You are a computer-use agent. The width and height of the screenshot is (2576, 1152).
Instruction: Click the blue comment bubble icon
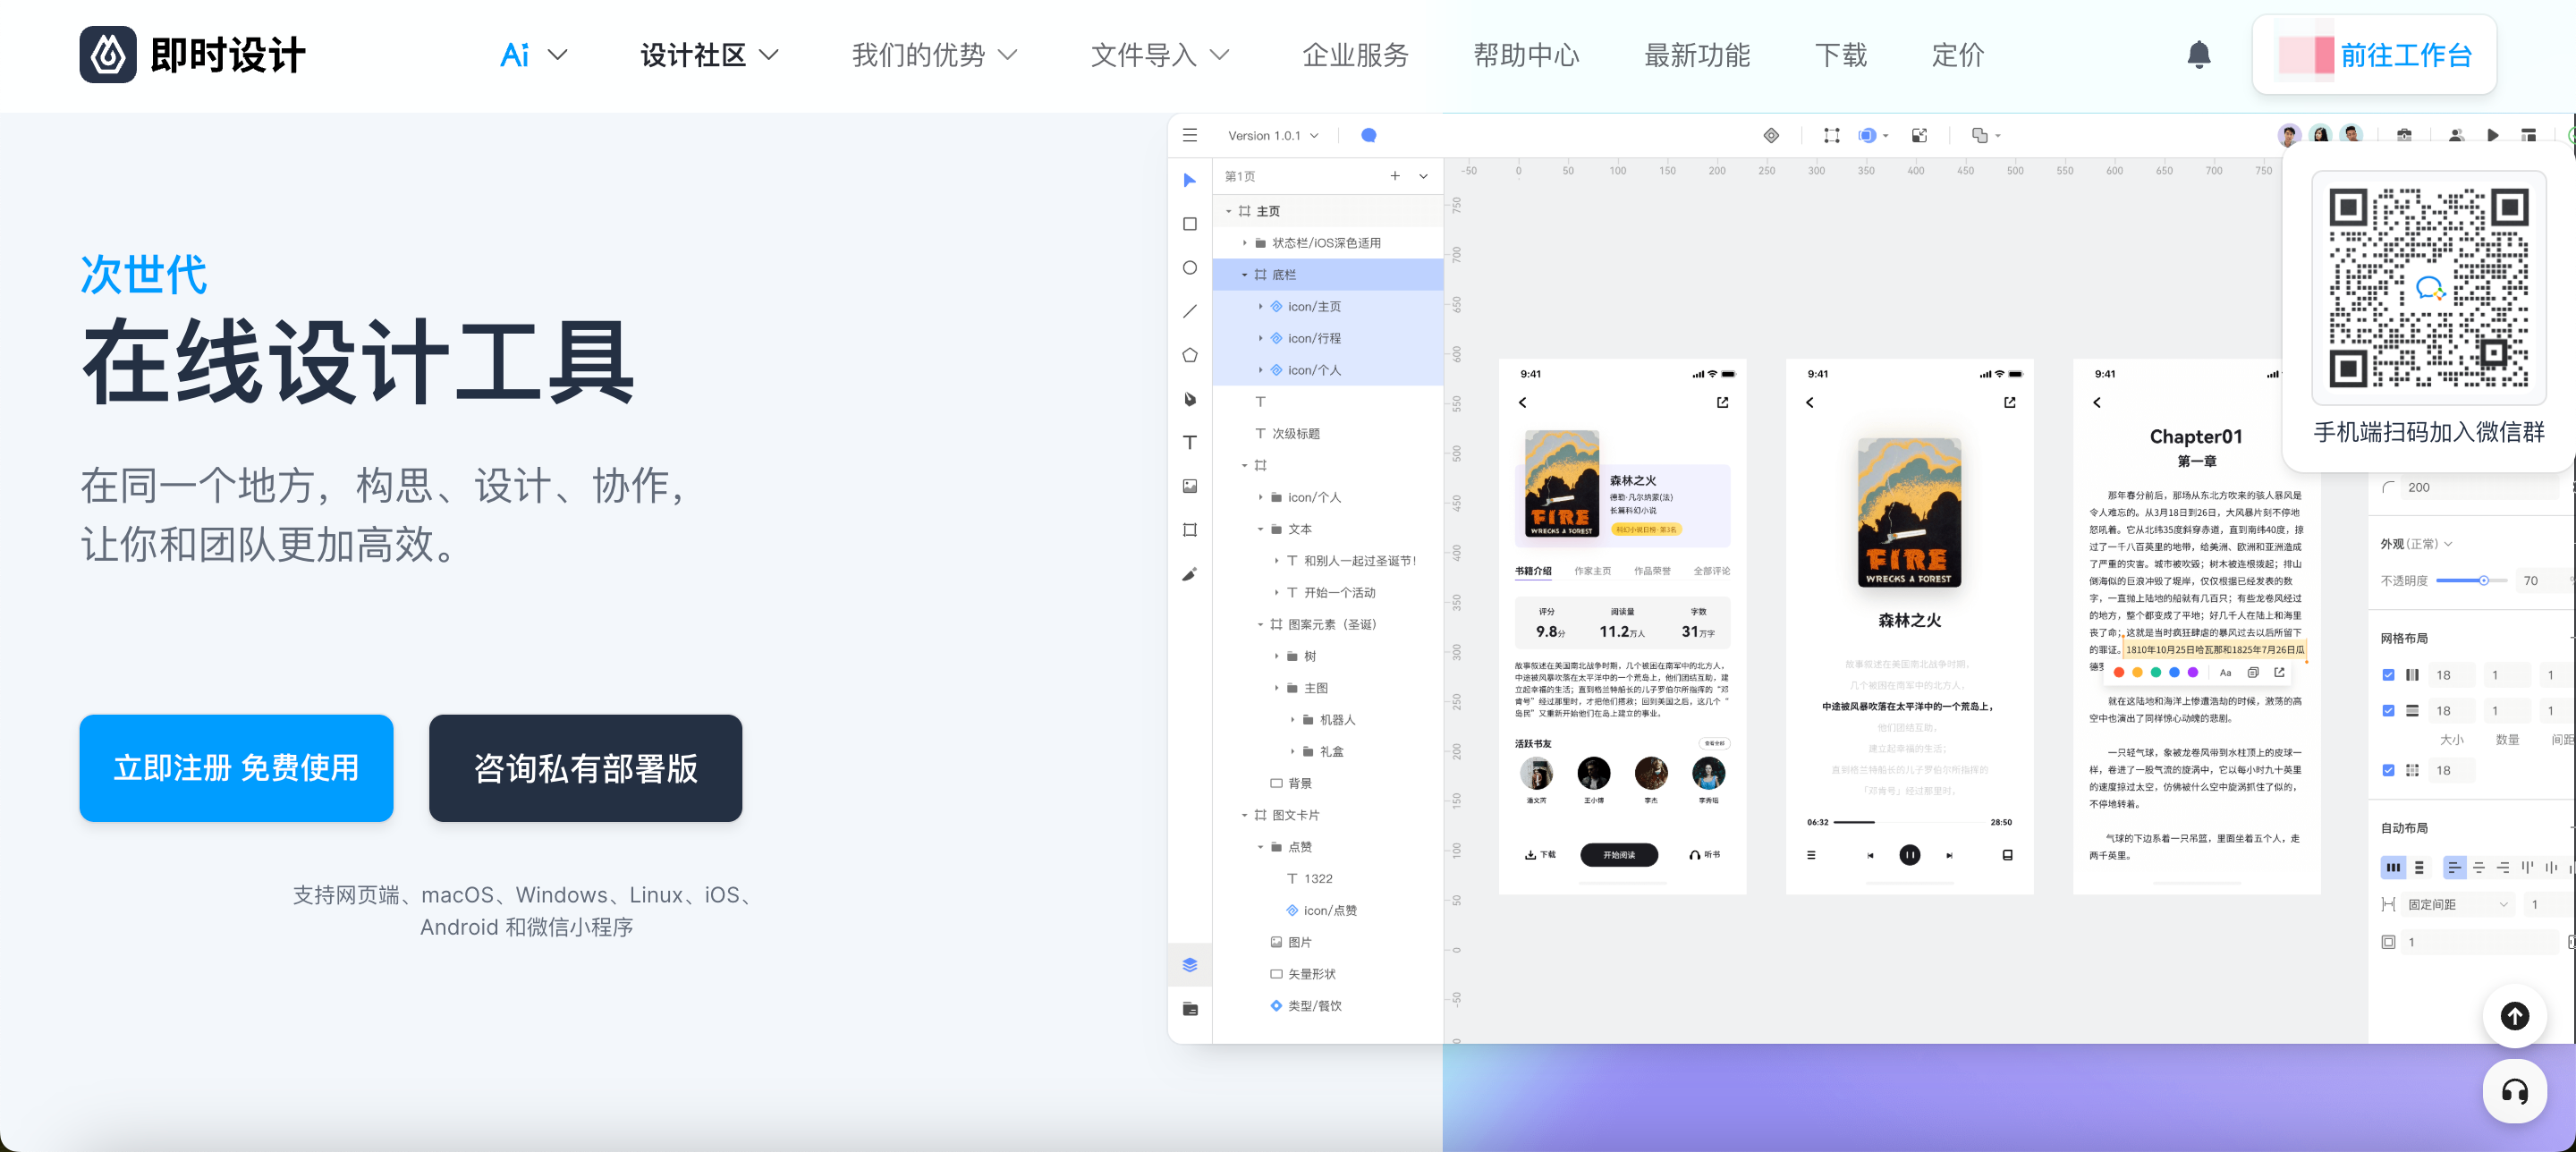[x=1369, y=135]
